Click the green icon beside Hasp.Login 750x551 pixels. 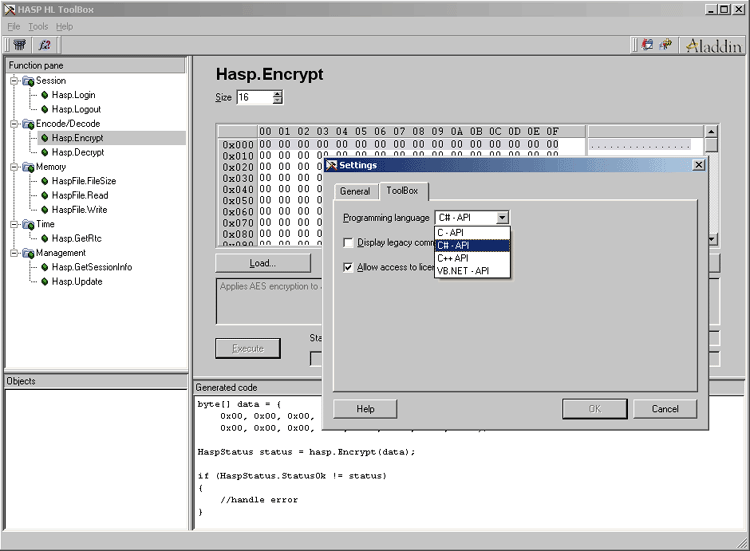(x=44, y=95)
